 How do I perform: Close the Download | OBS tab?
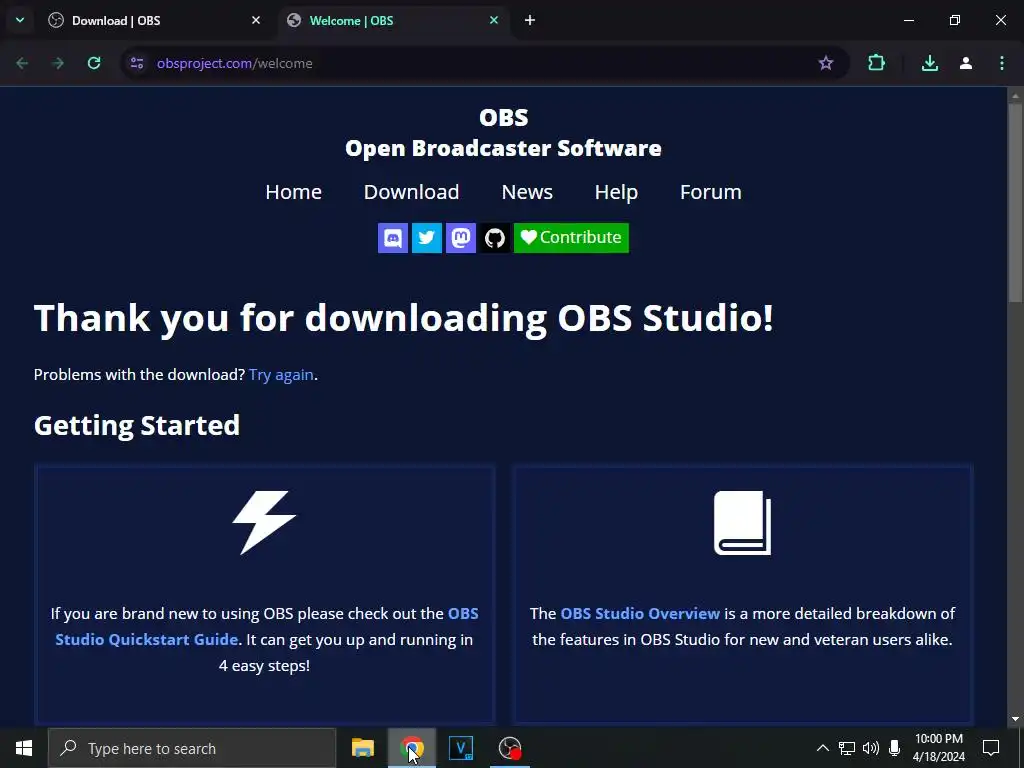pos(256,20)
